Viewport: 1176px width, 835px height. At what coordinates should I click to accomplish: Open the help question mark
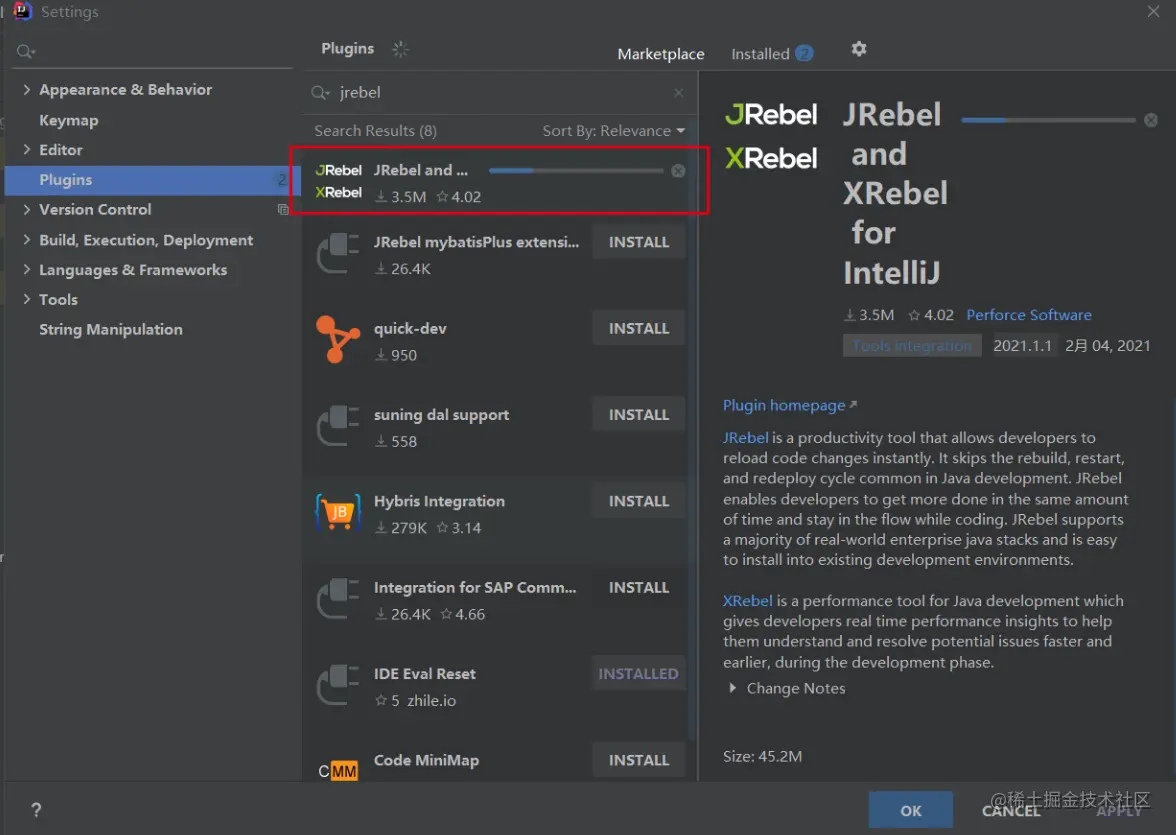coord(36,809)
